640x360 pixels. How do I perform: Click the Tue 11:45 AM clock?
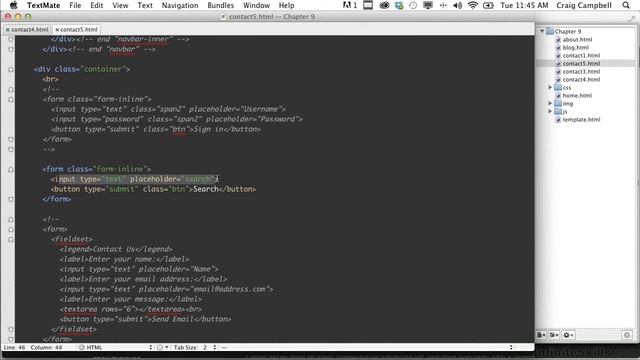[x=524, y=5]
